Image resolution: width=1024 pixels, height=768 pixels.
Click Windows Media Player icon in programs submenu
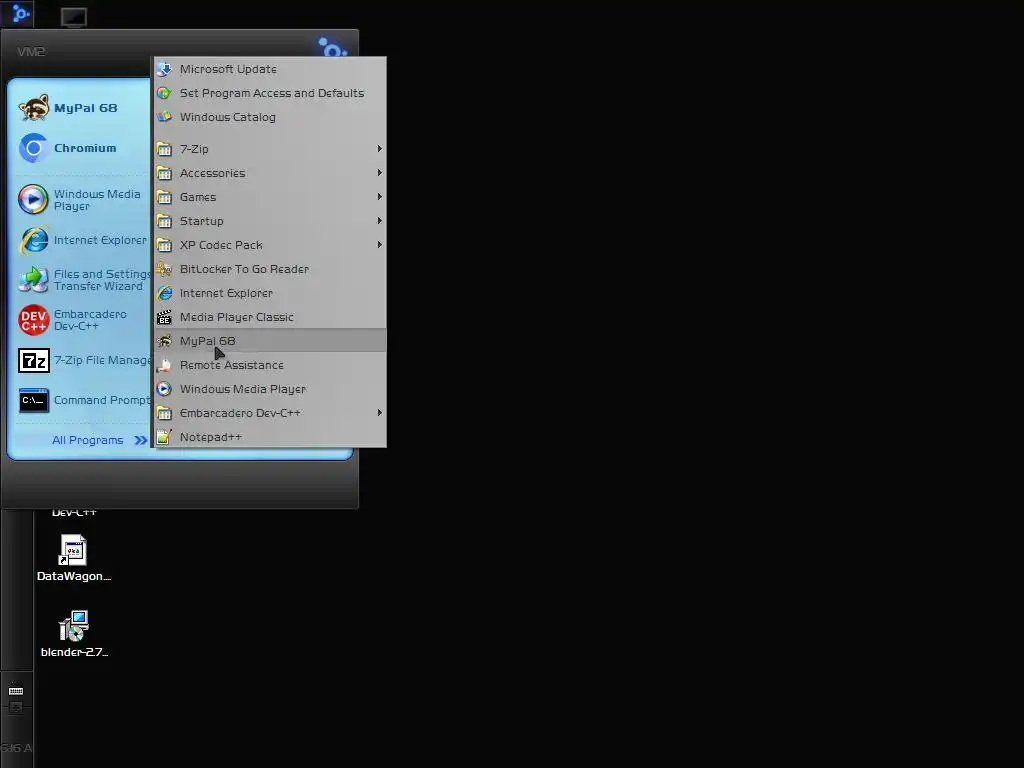[x=165, y=389]
